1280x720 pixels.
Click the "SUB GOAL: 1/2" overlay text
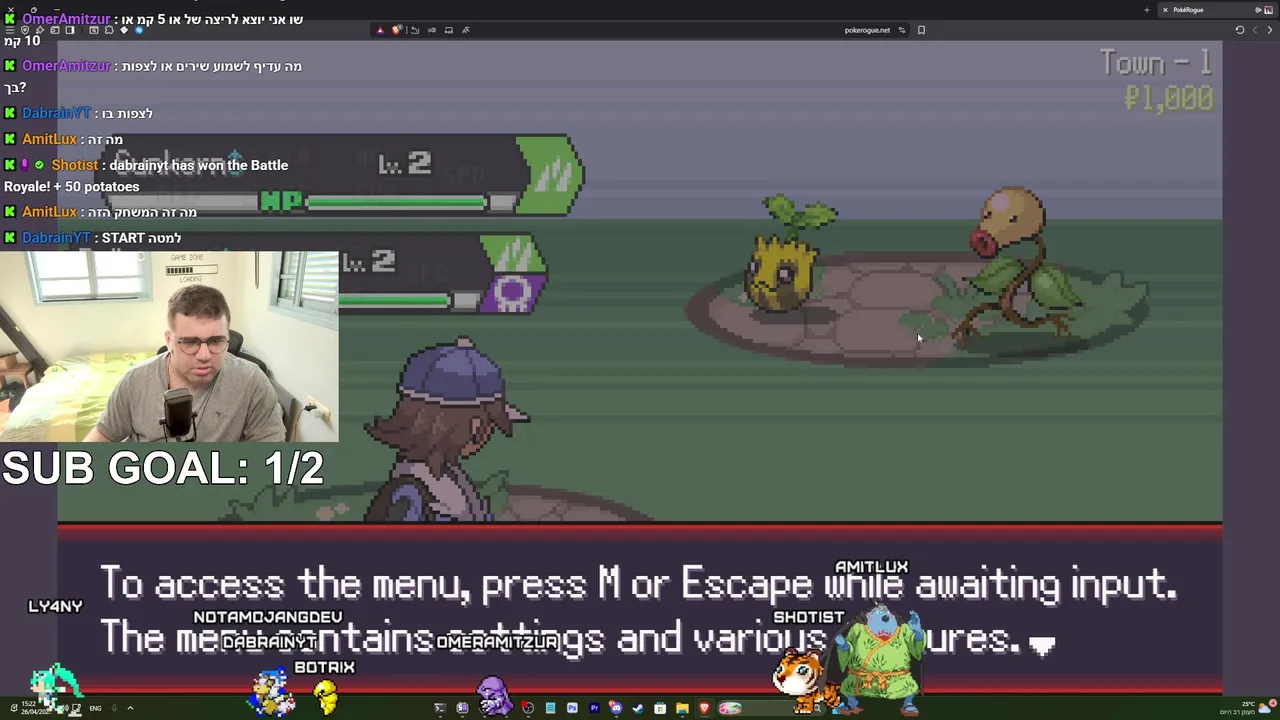(x=163, y=468)
